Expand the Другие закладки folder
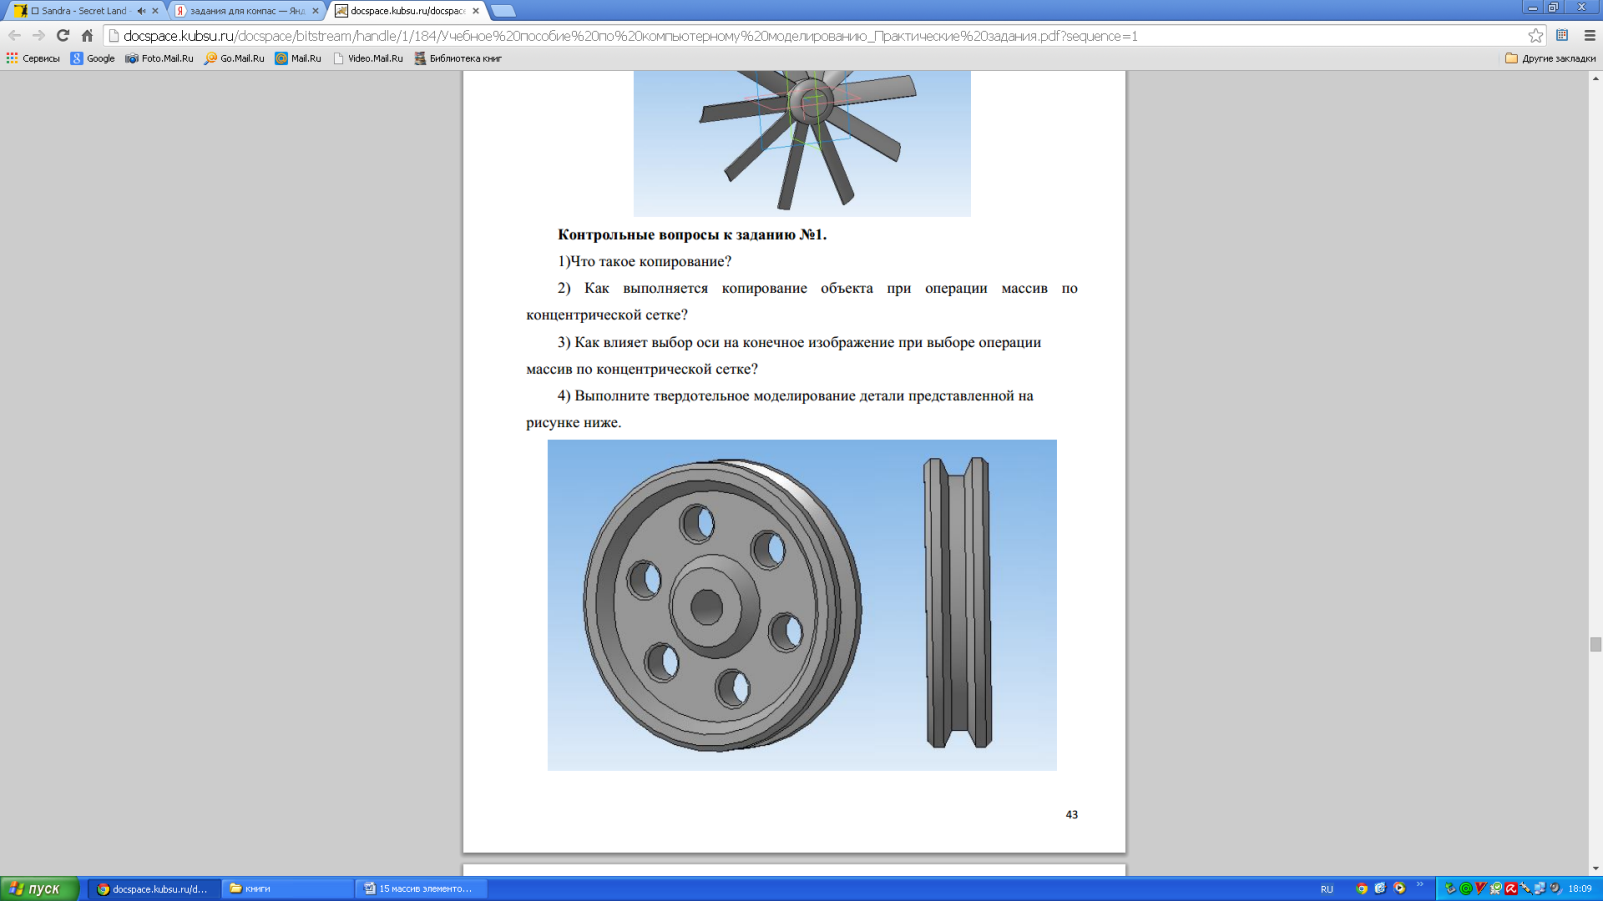 coord(1550,59)
